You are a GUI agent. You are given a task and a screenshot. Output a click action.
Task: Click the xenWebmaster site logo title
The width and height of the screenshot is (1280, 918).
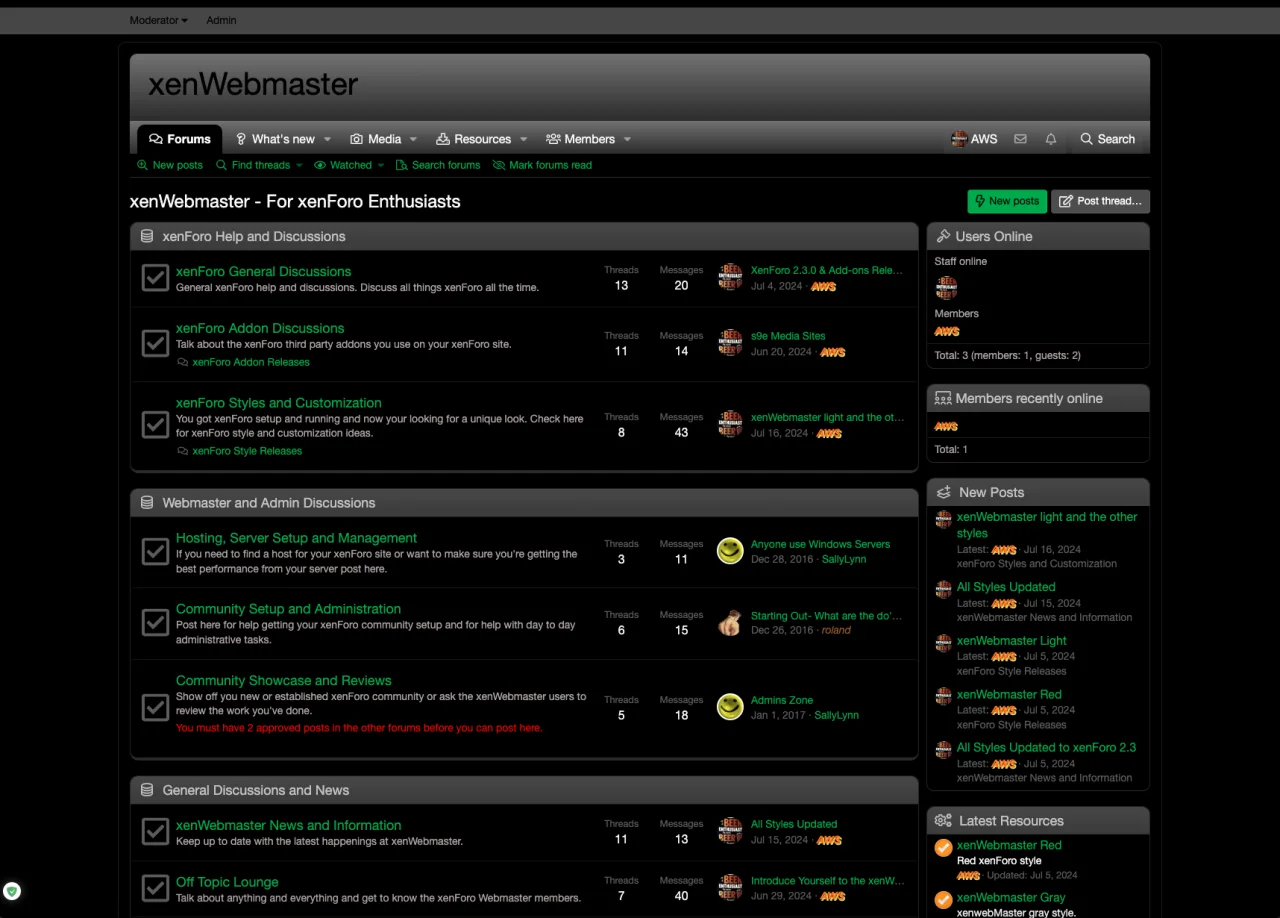point(253,84)
